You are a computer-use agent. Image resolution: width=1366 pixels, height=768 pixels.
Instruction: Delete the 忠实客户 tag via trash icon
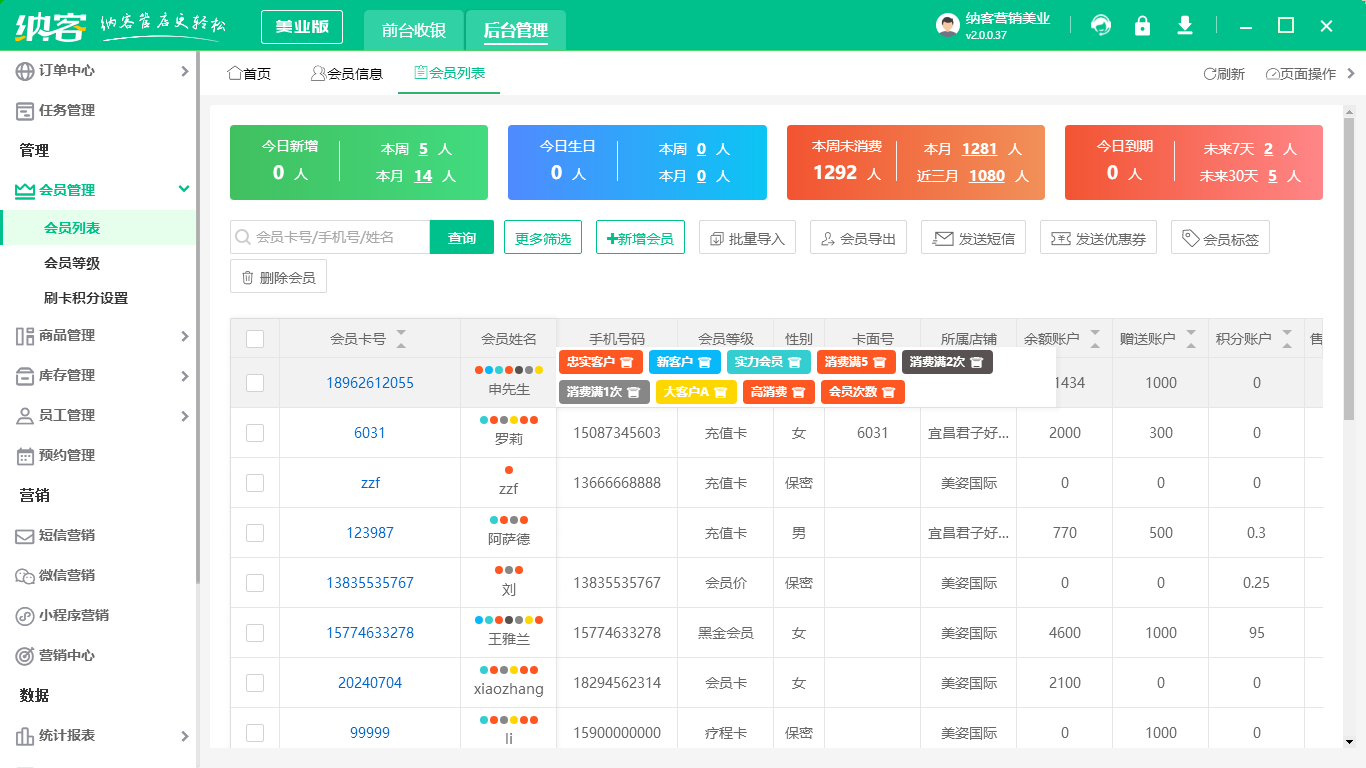pos(627,362)
